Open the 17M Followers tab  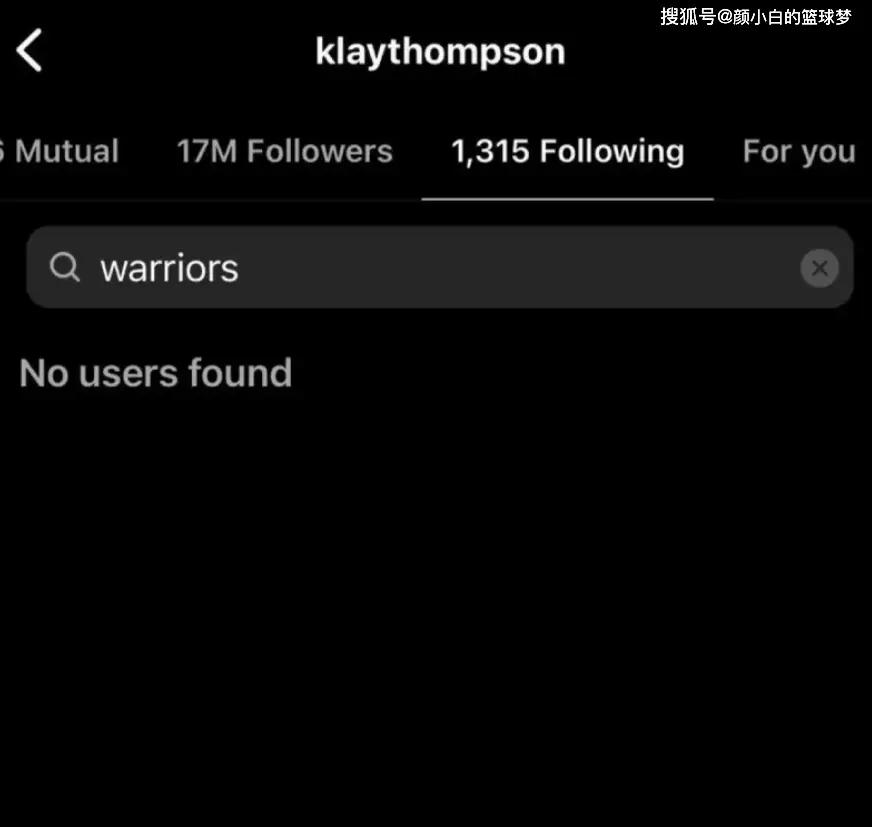(x=285, y=151)
